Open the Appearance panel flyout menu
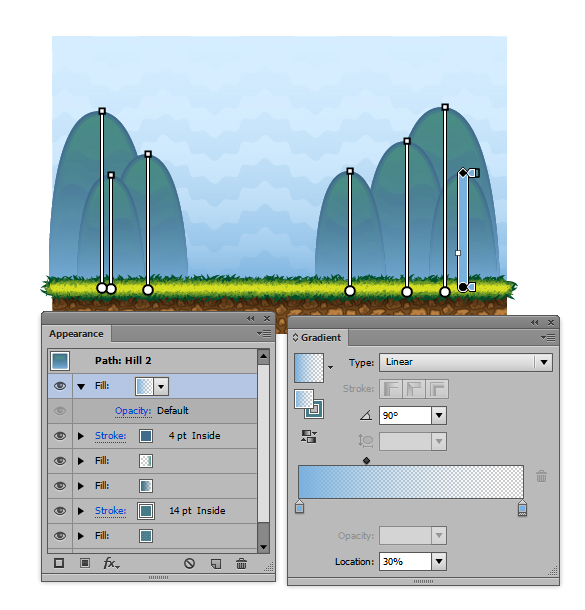This screenshot has height=610, width=585. 264,333
